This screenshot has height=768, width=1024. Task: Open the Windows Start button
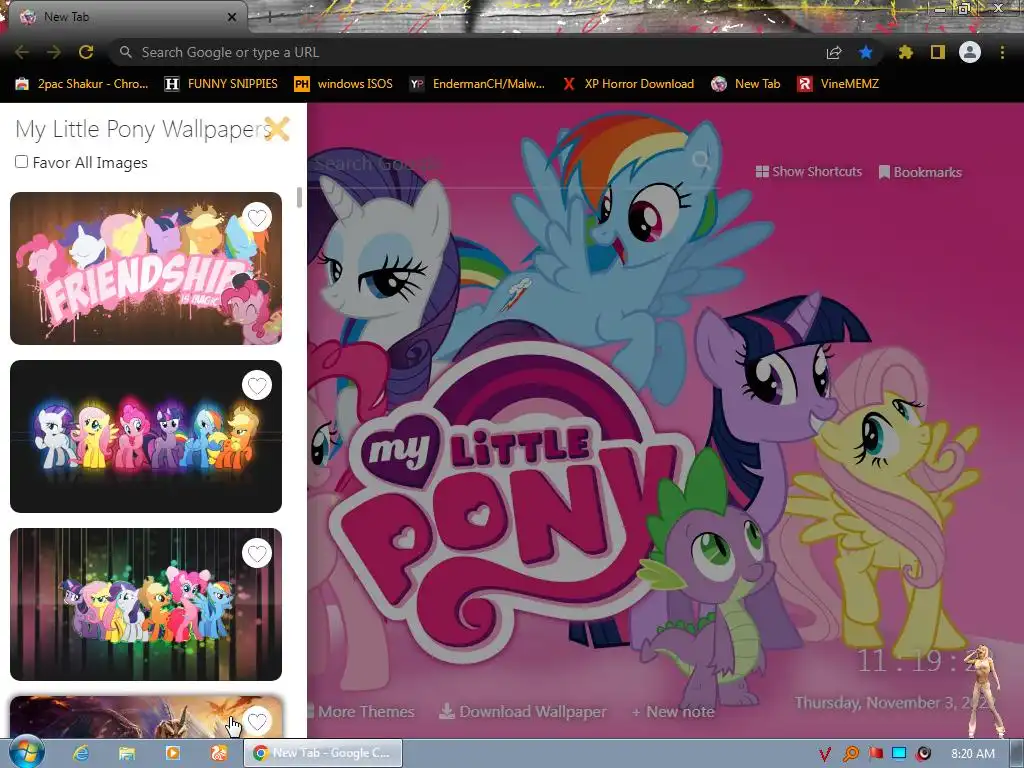[26, 752]
